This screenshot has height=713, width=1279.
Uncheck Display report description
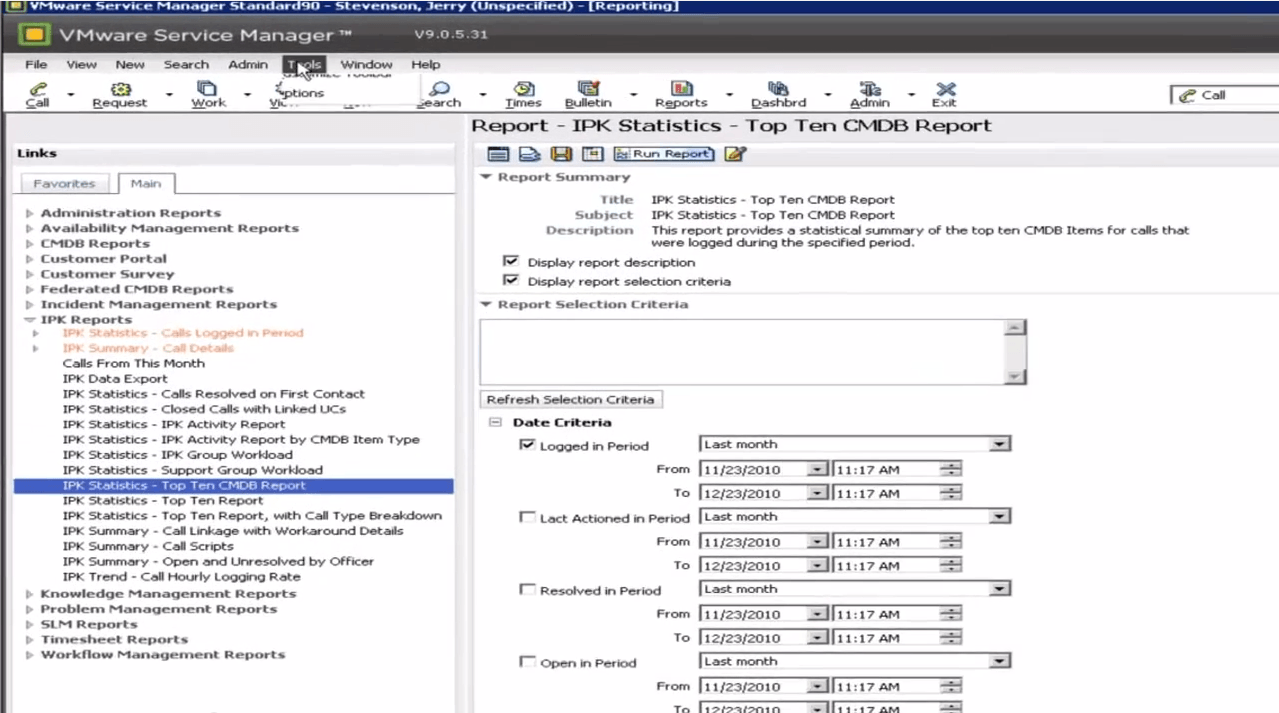click(x=511, y=263)
